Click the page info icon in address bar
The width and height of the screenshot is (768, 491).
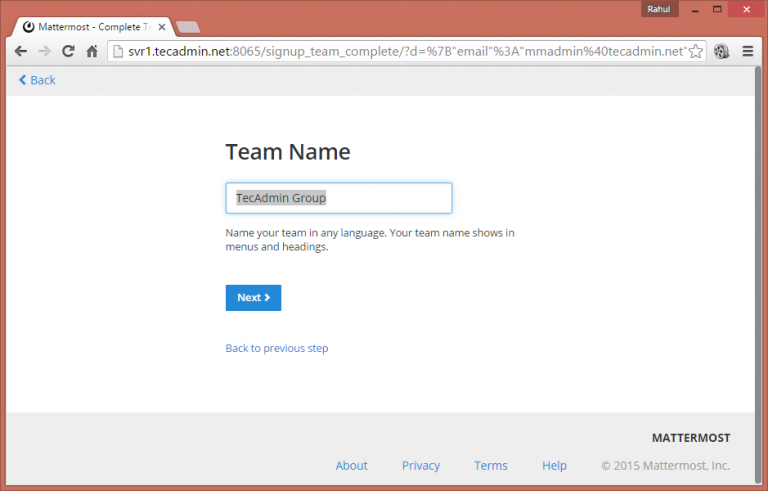117,51
